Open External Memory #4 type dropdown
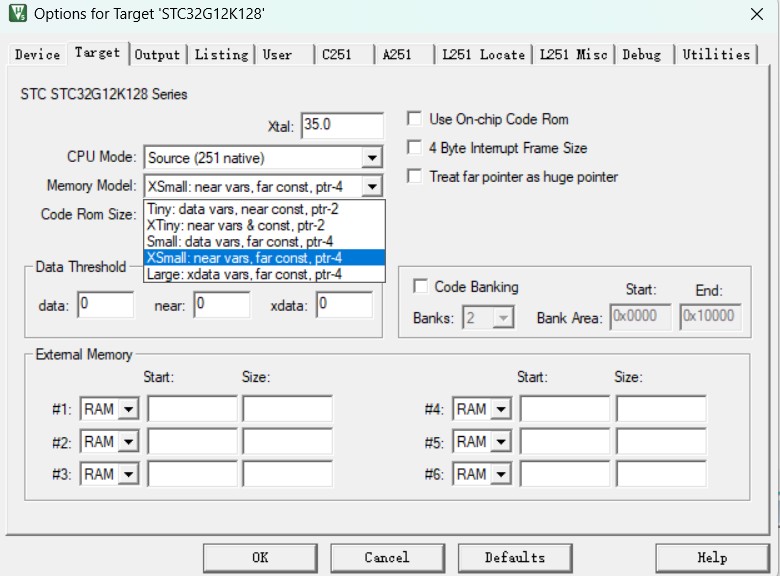The image size is (780, 576). pos(501,409)
